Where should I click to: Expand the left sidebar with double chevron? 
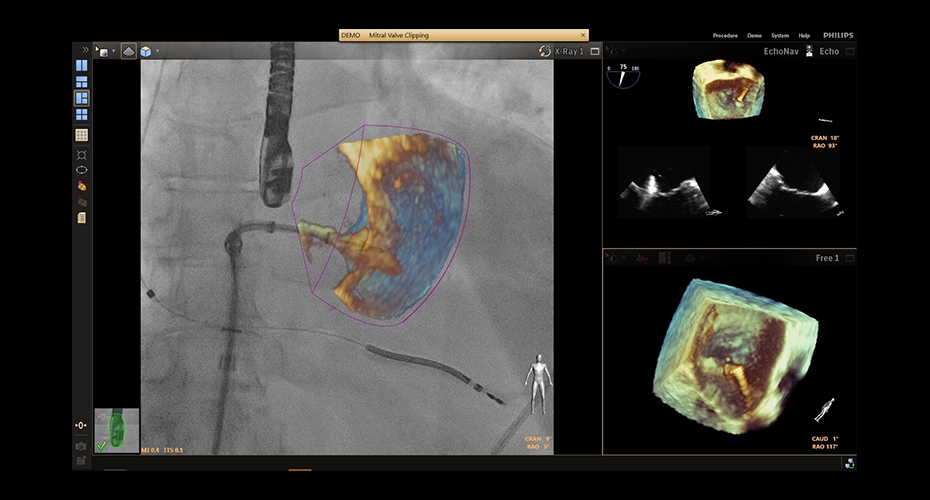(x=85, y=49)
